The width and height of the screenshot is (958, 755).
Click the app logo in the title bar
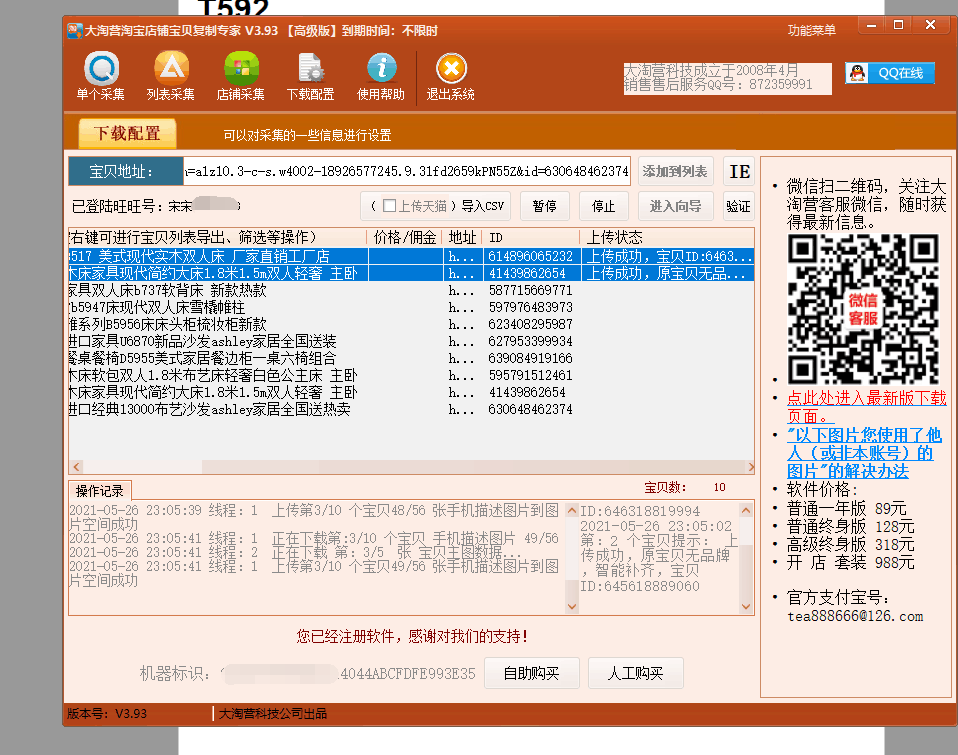coord(75,31)
